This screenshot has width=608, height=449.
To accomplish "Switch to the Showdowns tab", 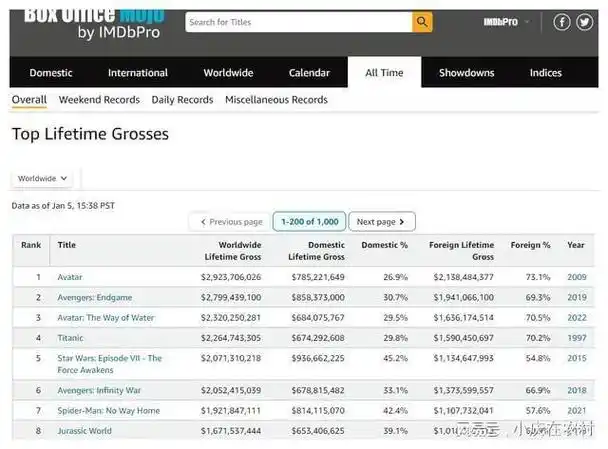I will tap(466, 73).
